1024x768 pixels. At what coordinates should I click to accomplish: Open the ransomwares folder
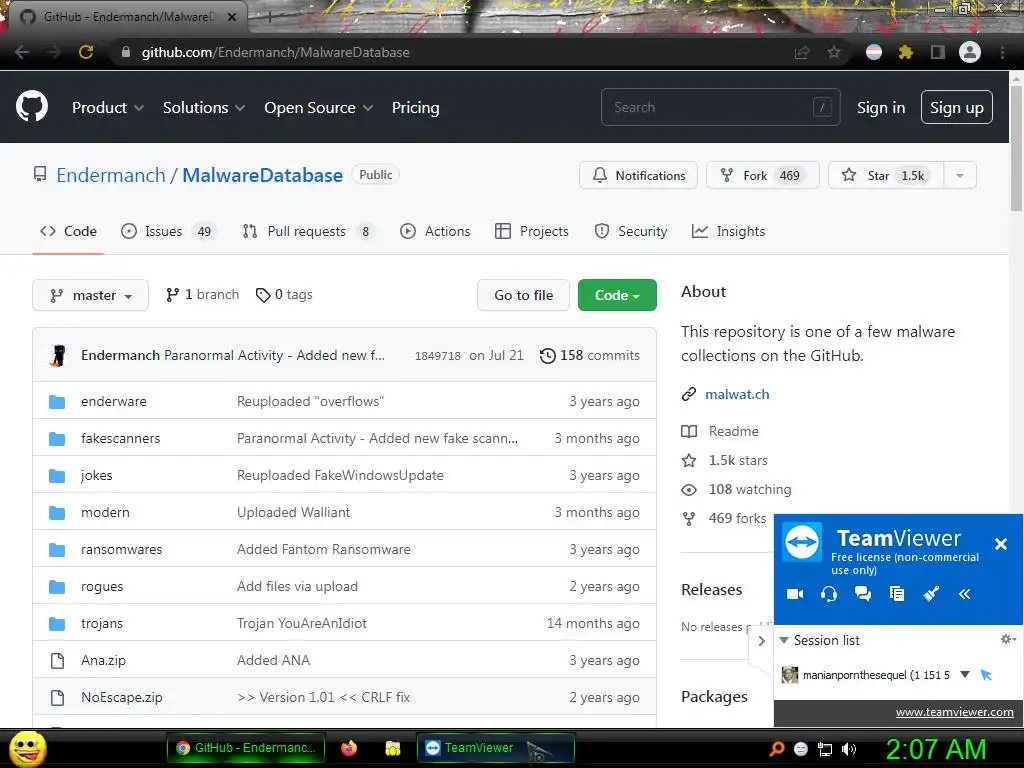pos(121,549)
